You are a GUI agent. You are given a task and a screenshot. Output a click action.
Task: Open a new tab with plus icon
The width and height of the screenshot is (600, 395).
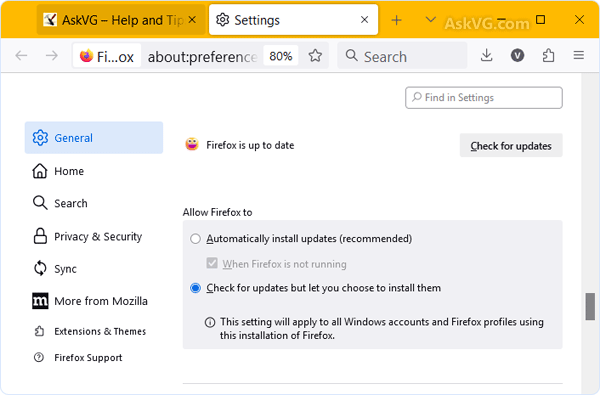pos(396,20)
